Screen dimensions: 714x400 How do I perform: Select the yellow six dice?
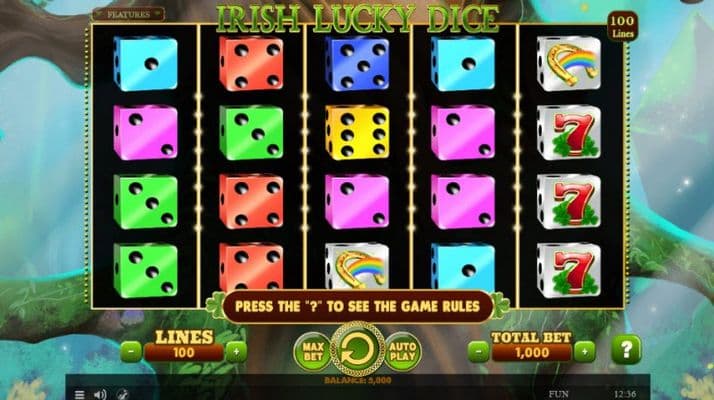pos(357,133)
